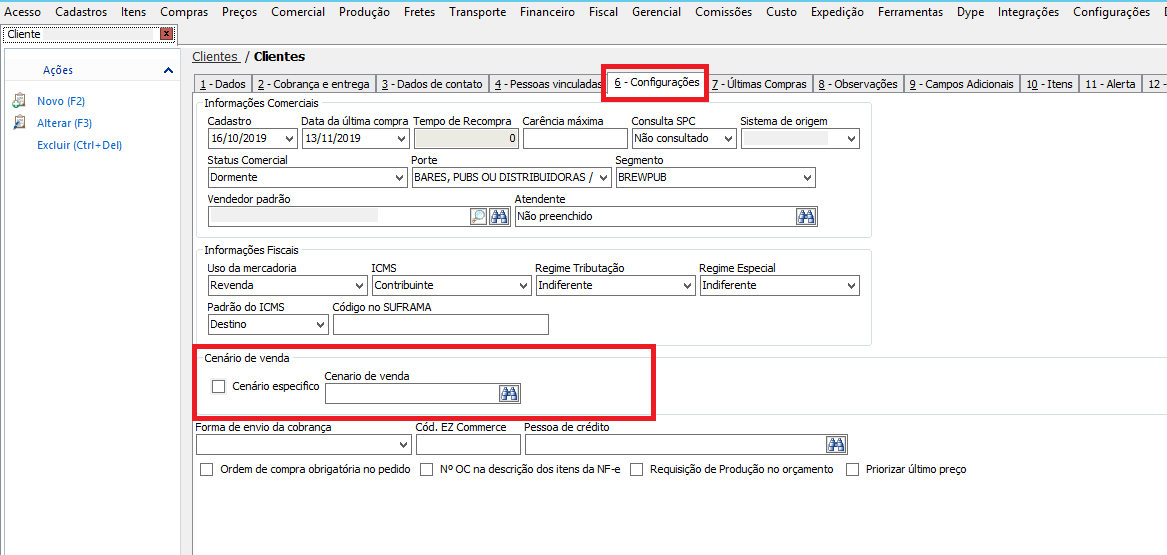The height and width of the screenshot is (555, 1167).
Task: Open the Data da última compra dropdown
Action: [402, 138]
